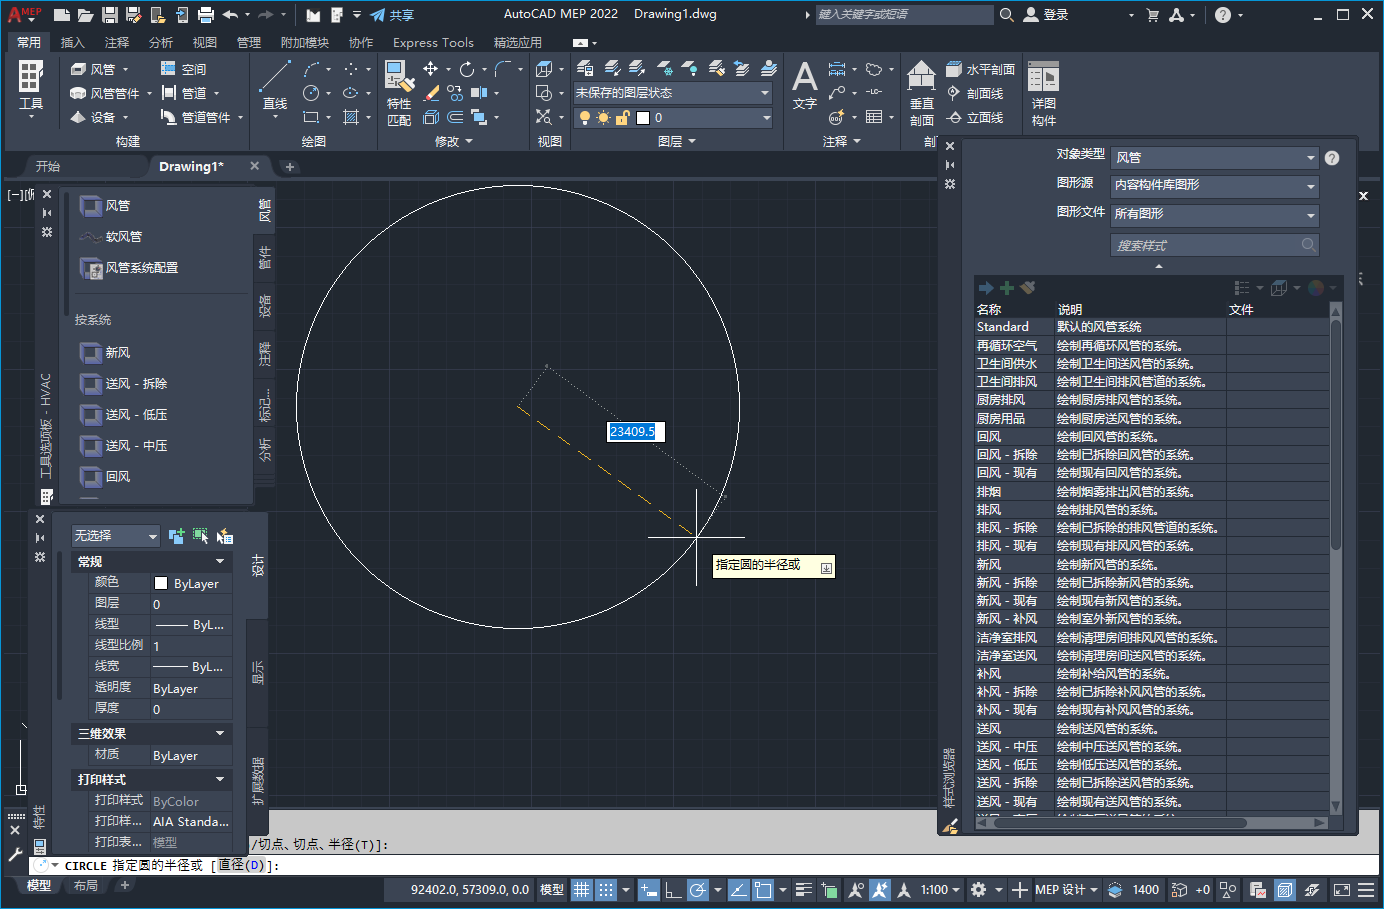Image resolution: width=1384 pixels, height=909 pixels.
Task: Toggle grid display in the status bar
Action: click(581, 889)
